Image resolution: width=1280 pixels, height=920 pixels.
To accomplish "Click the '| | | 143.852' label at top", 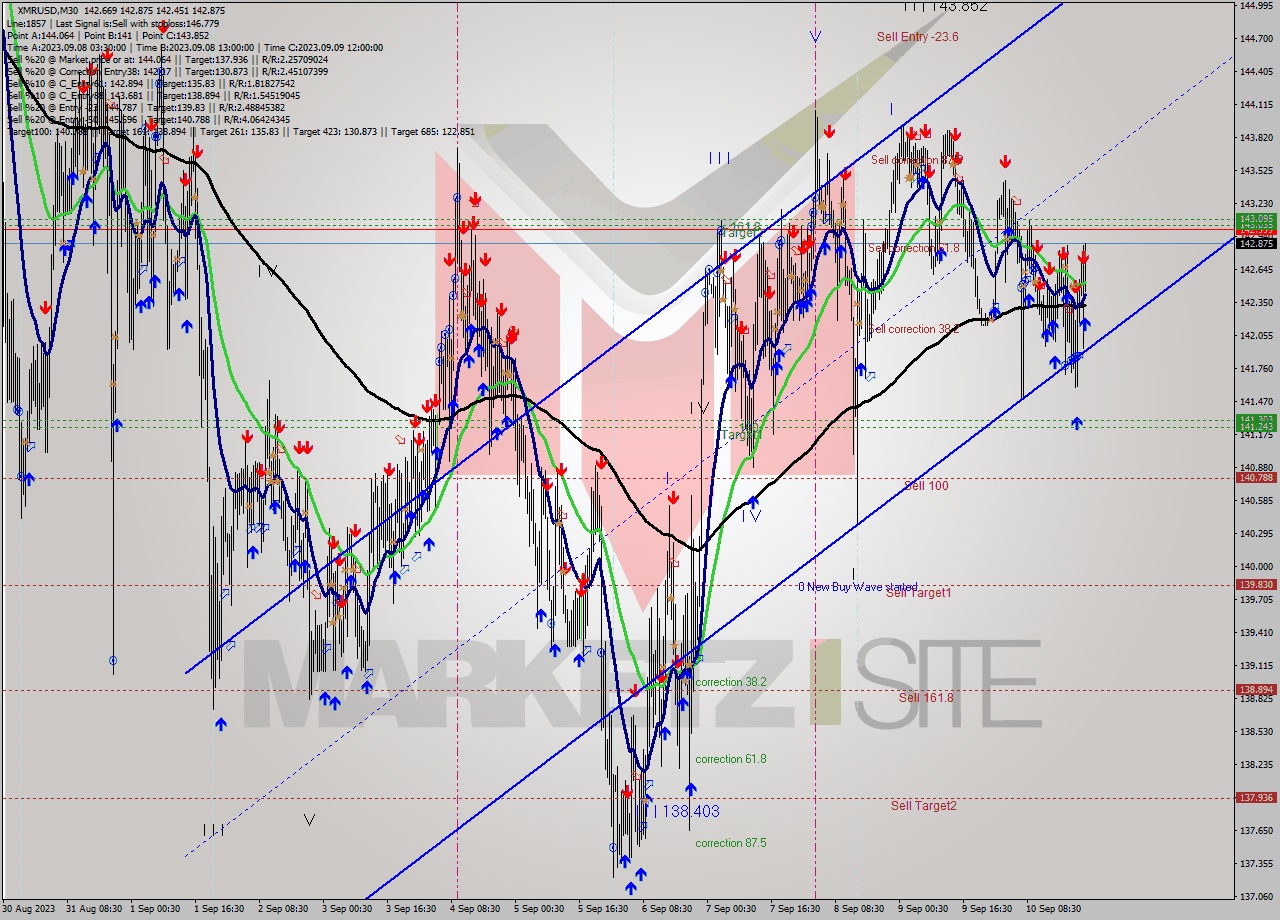I will 945,6.
